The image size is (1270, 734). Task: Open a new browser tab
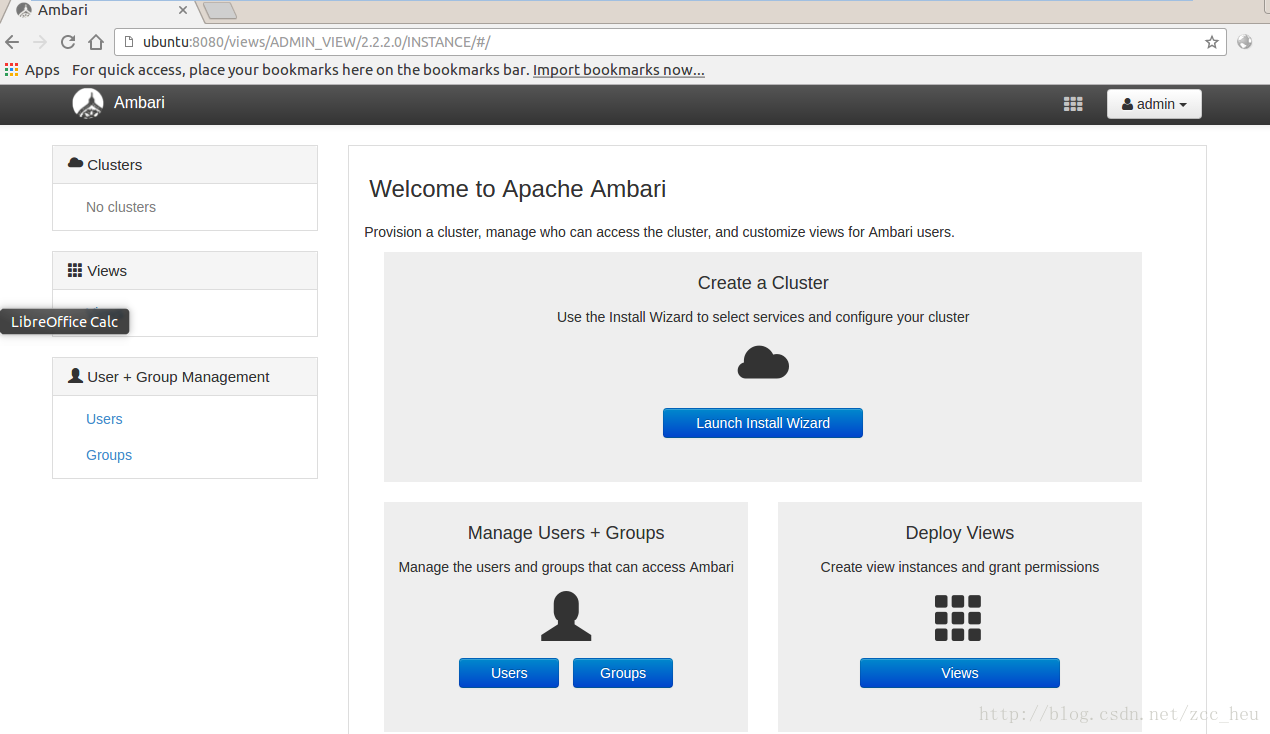tap(220, 11)
